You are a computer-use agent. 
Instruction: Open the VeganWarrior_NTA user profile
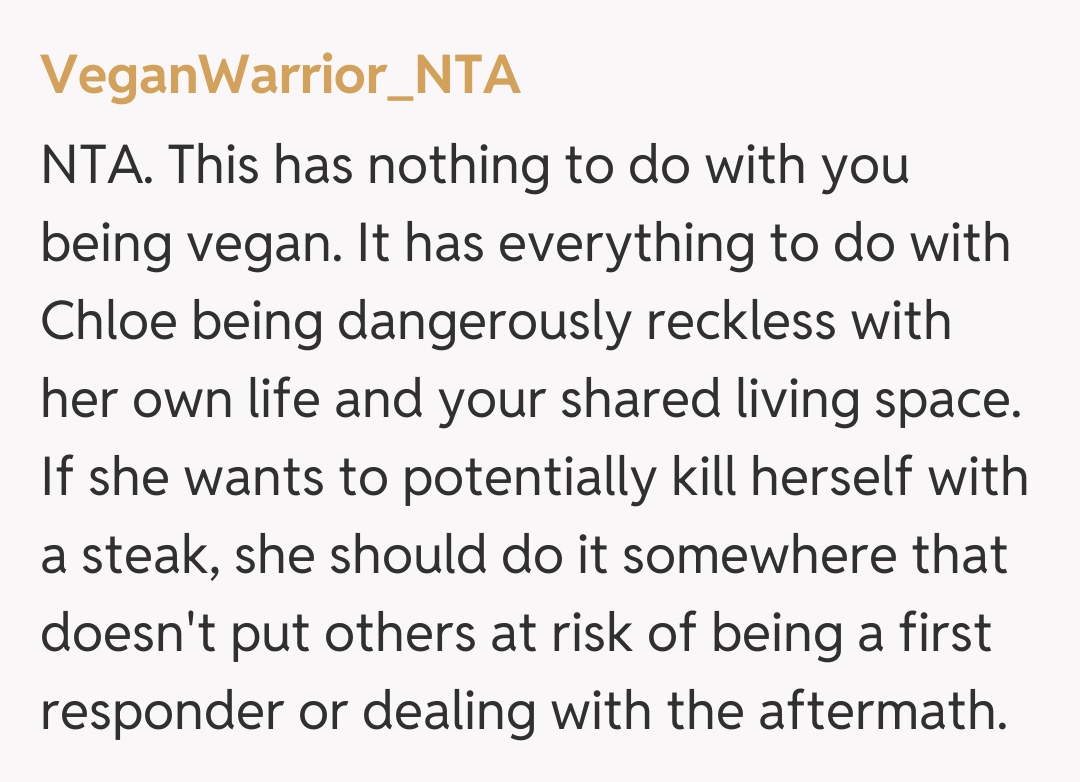click(280, 75)
